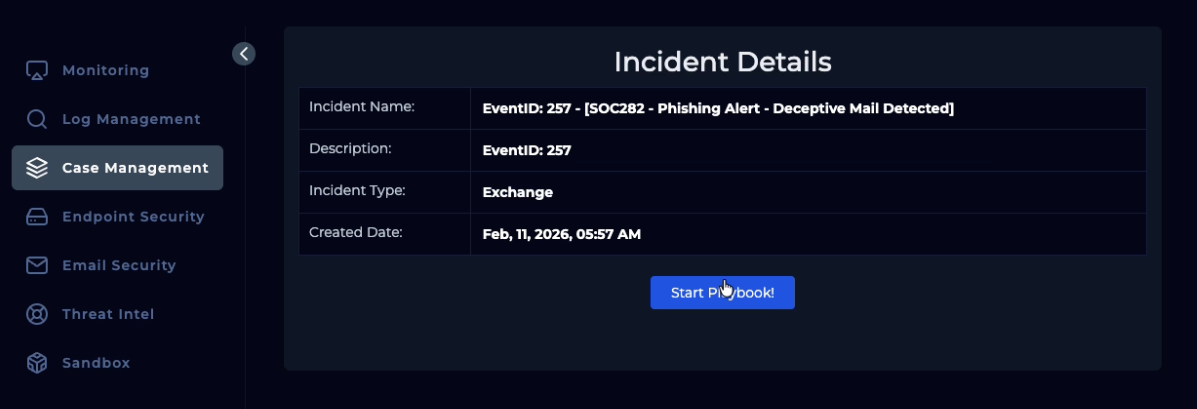Go to Log Management section
The image size is (1197, 409).
pos(131,120)
